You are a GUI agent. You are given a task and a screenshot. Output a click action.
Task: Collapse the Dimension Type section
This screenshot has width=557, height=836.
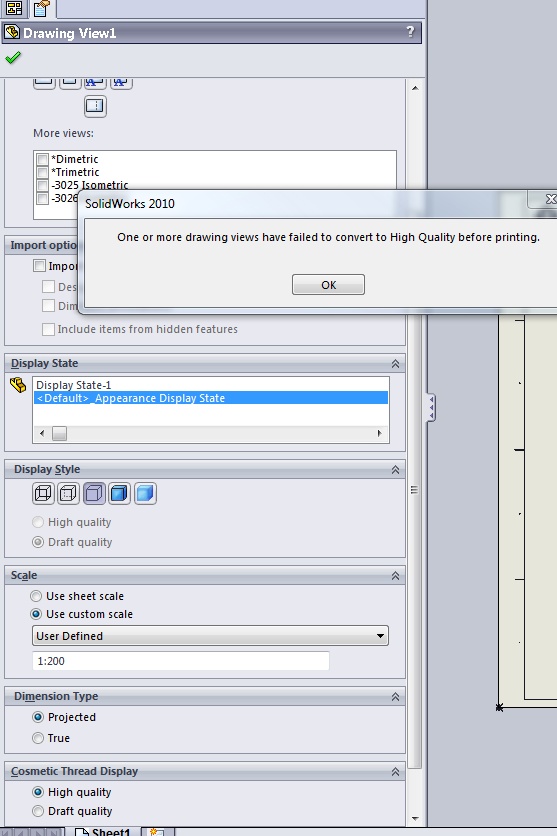[x=395, y=697]
